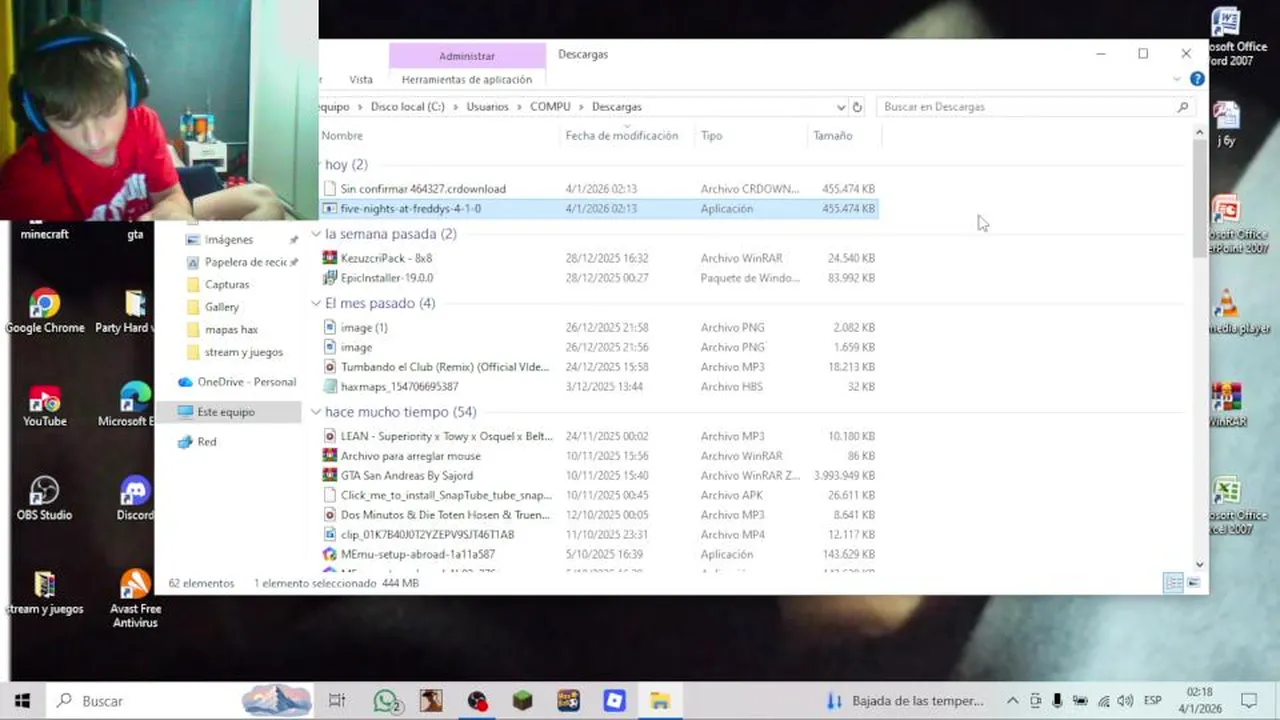The width and height of the screenshot is (1280, 720).
Task: Open WinRAR desktop shortcut
Action: (1227, 404)
